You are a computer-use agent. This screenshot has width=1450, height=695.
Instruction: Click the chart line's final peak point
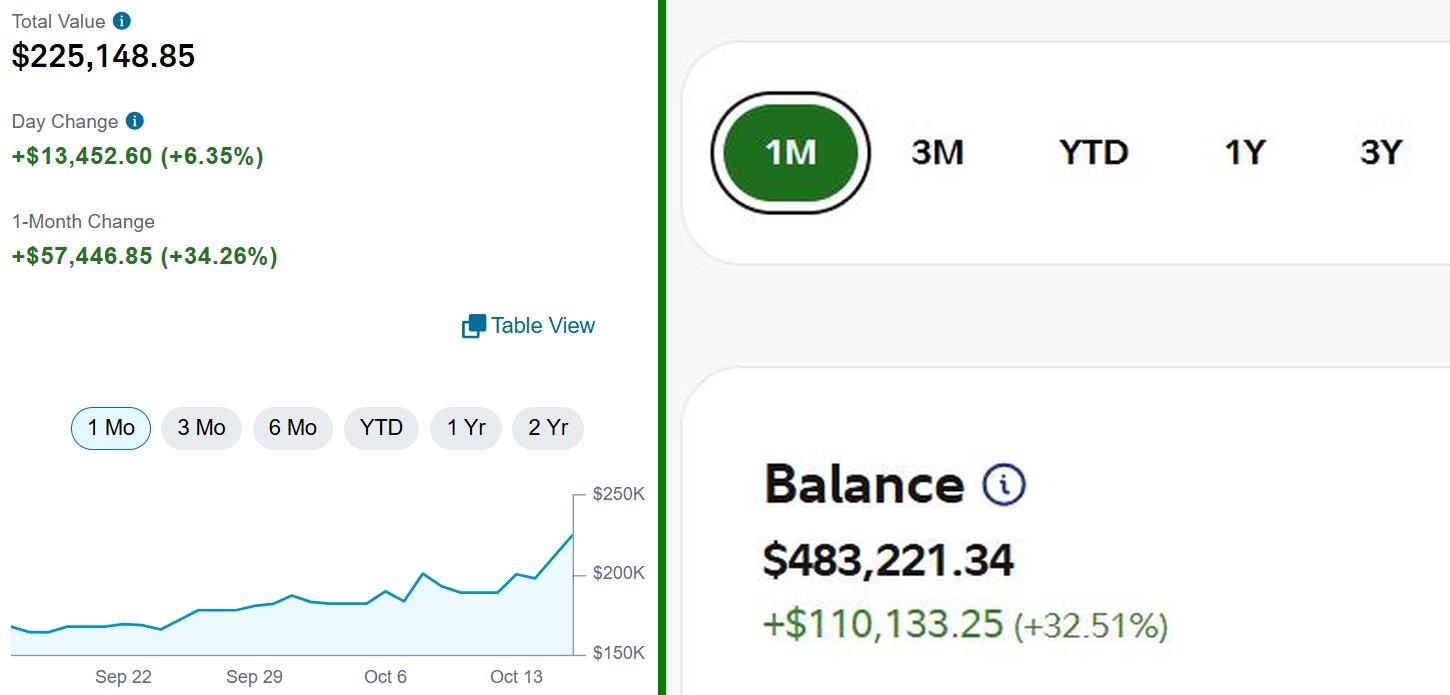[572, 535]
